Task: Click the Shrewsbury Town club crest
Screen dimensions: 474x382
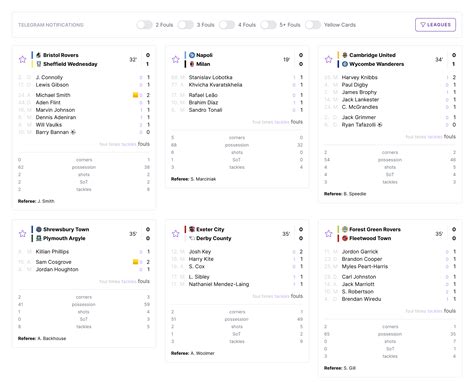Action: pyautogui.click(x=39, y=229)
